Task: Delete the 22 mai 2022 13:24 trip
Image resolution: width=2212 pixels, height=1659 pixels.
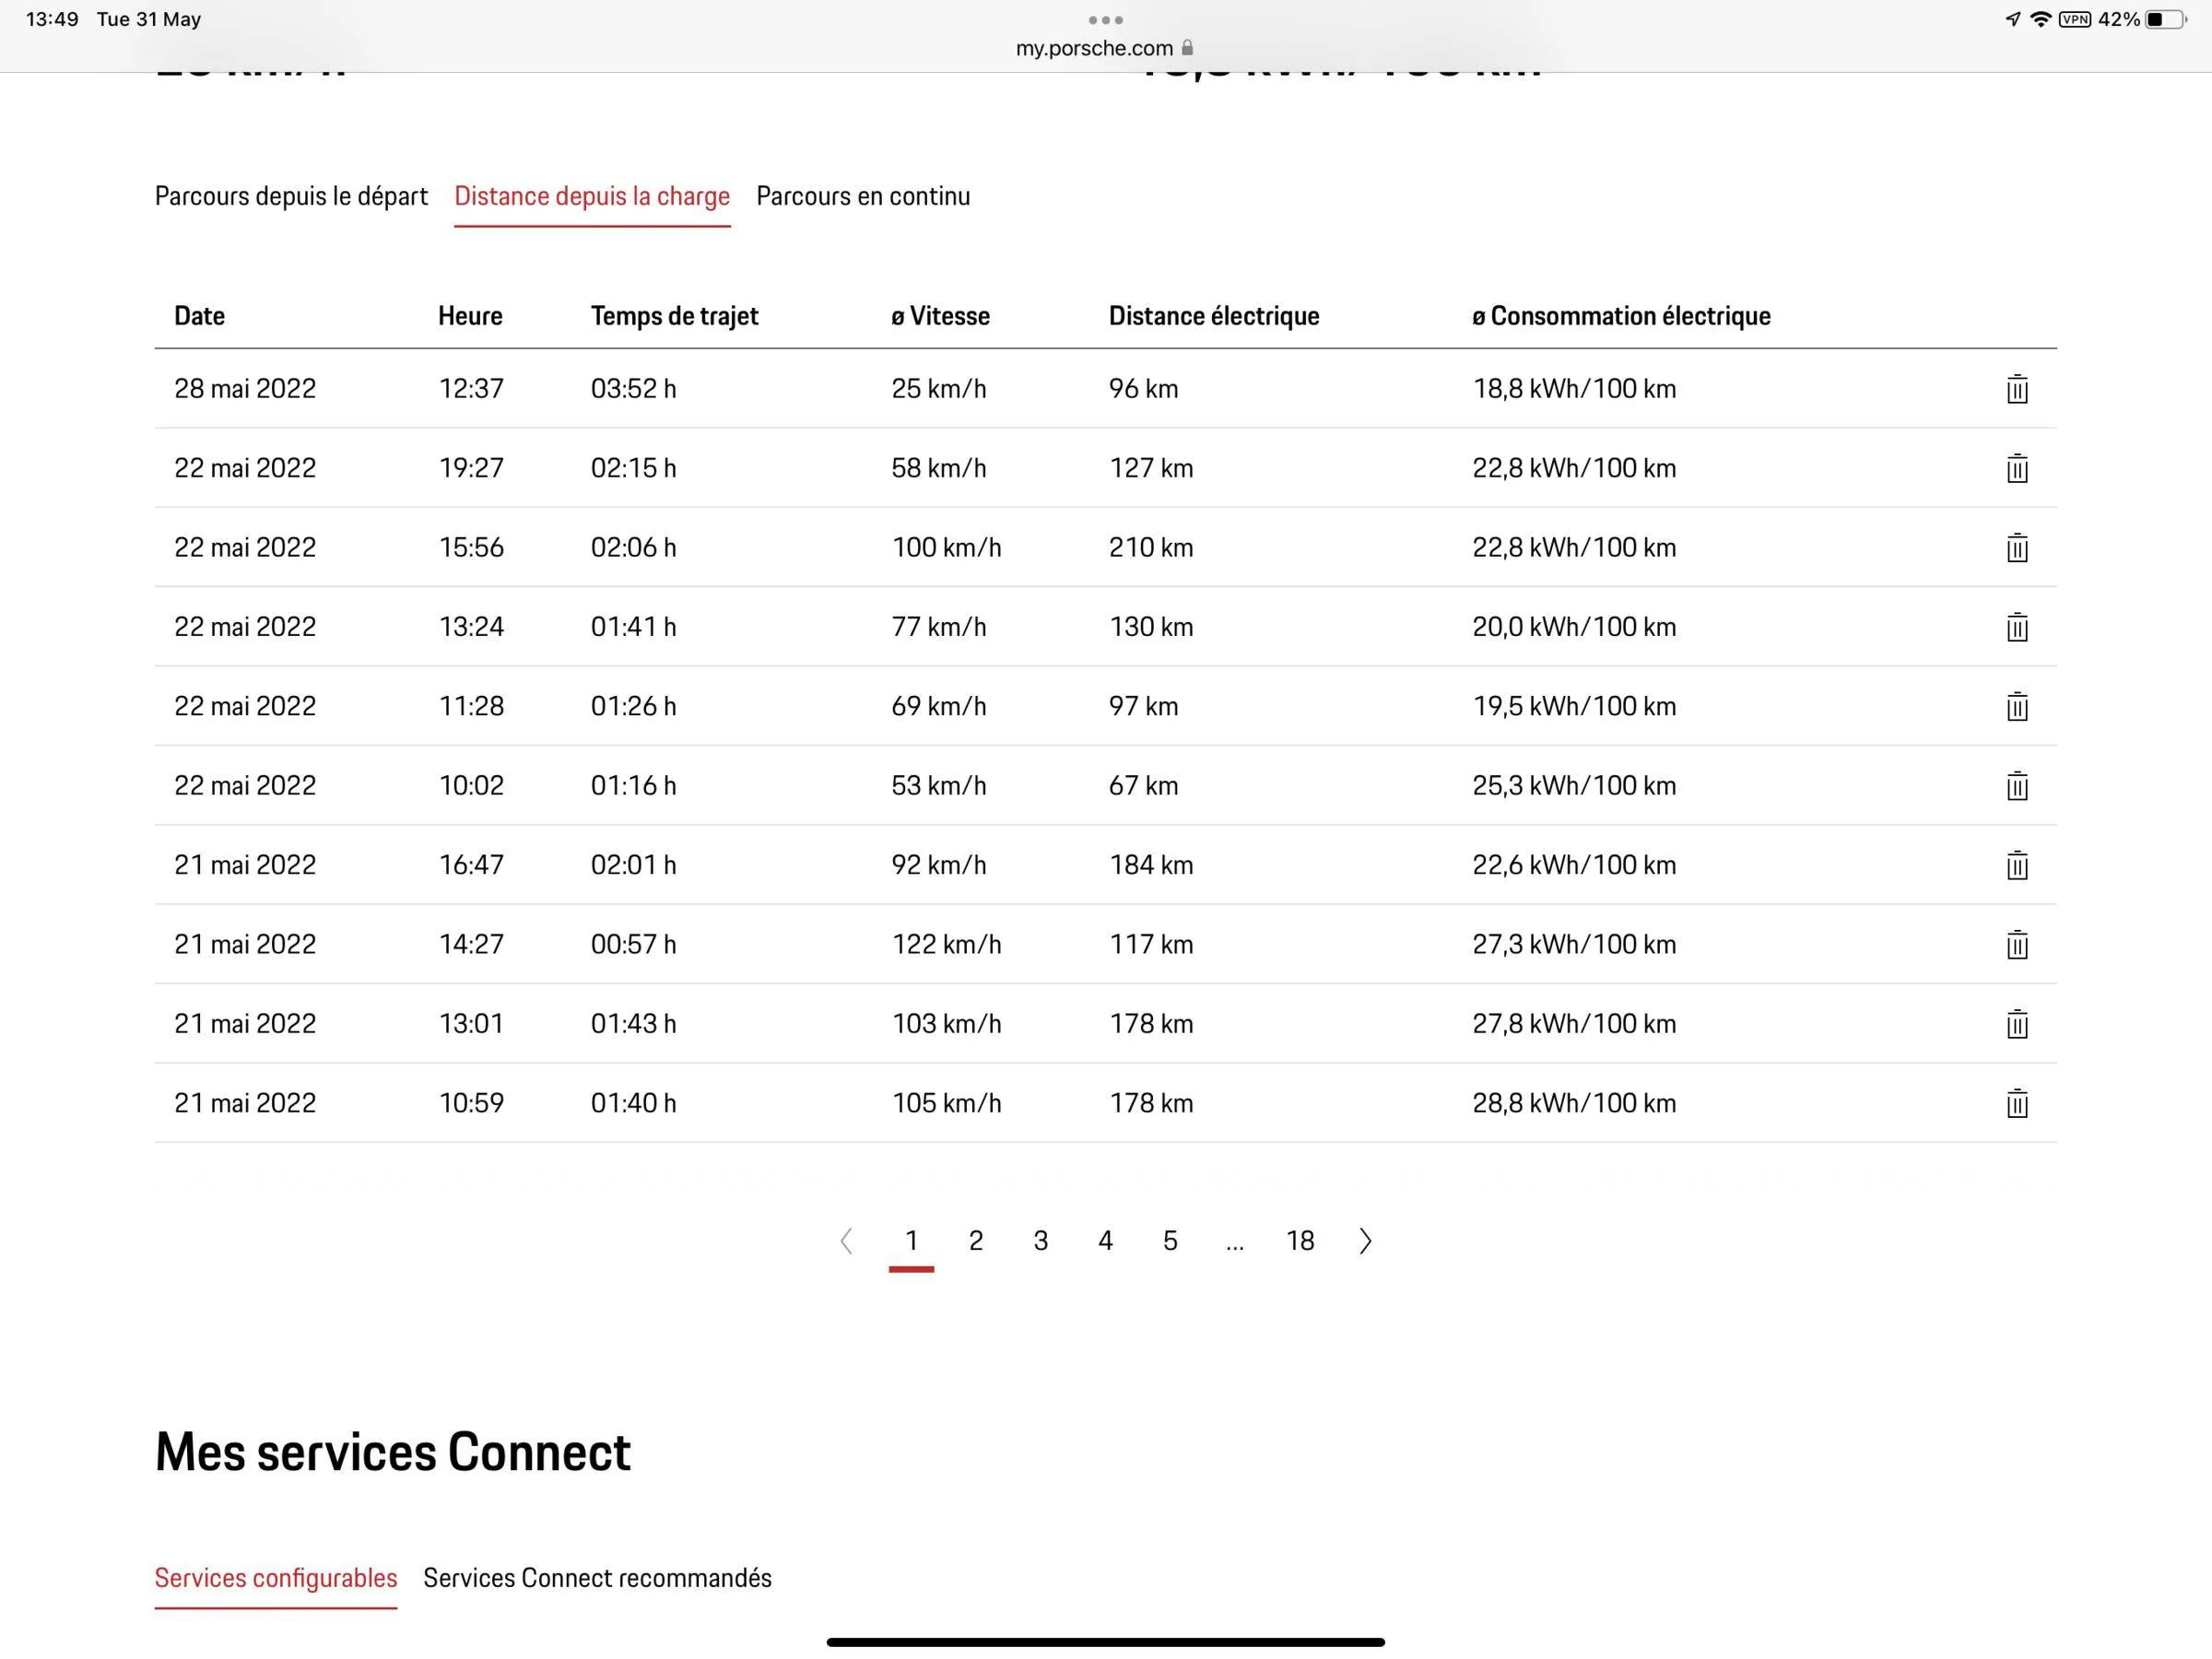Action: coord(2016,627)
